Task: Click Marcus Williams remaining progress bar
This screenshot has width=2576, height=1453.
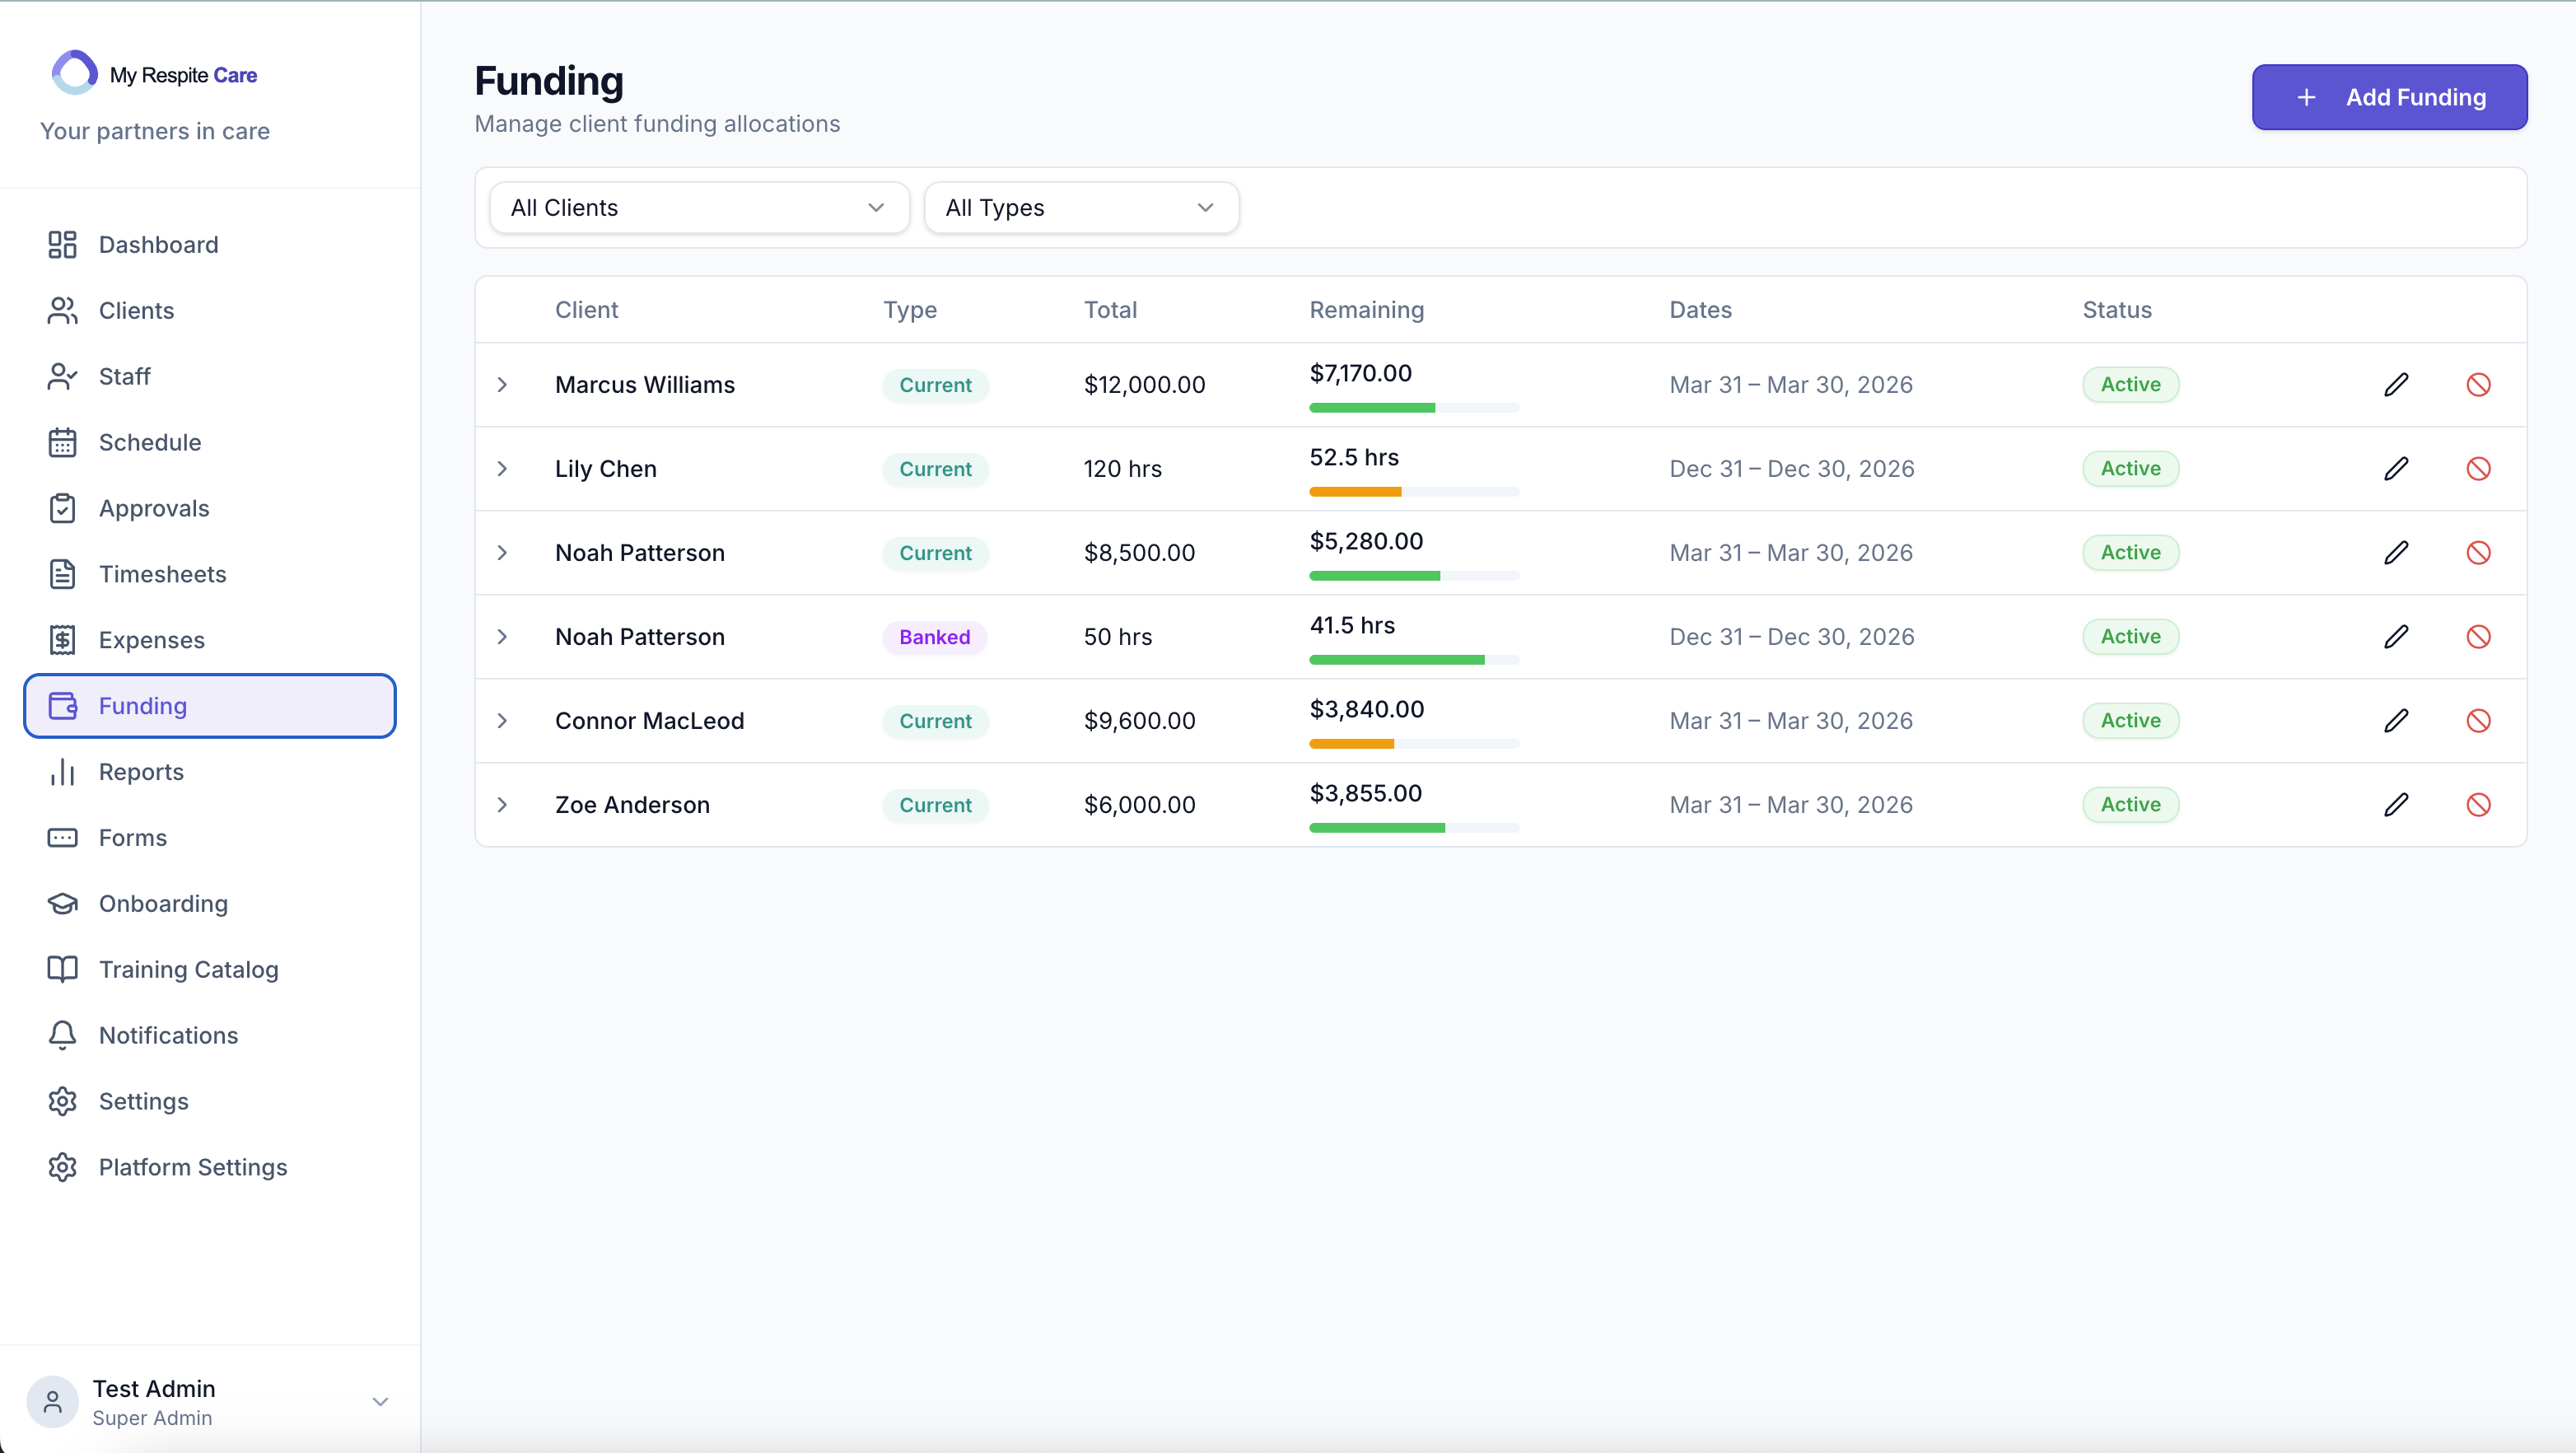Action: coord(1414,408)
